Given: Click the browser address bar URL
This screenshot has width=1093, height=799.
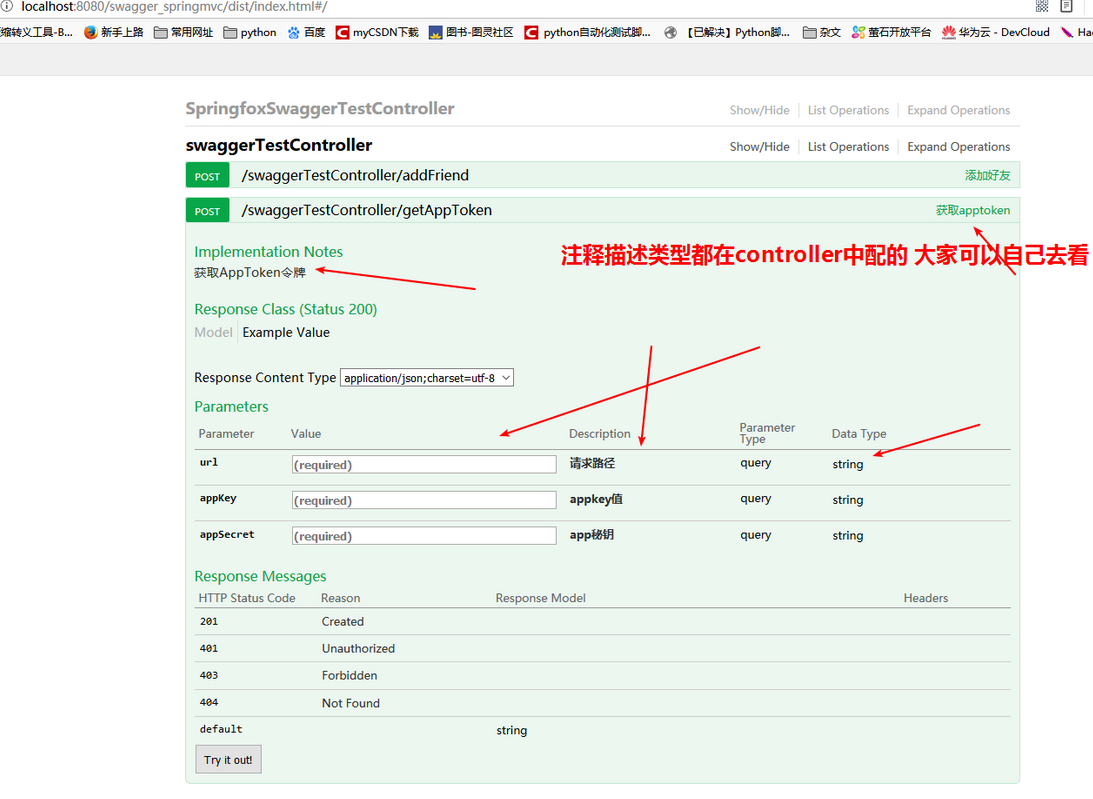Looking at the screenshot, I should pos(174,7).
